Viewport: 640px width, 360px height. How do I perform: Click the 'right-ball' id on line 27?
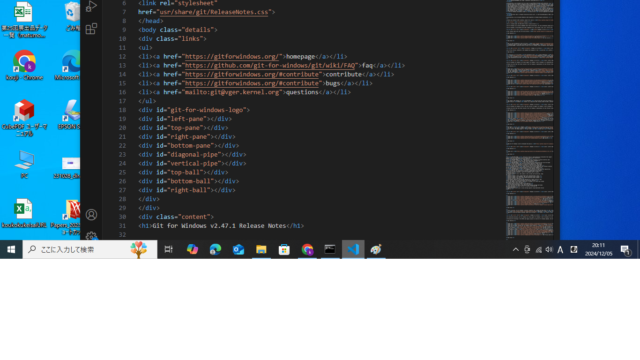[x=189, y=190]
